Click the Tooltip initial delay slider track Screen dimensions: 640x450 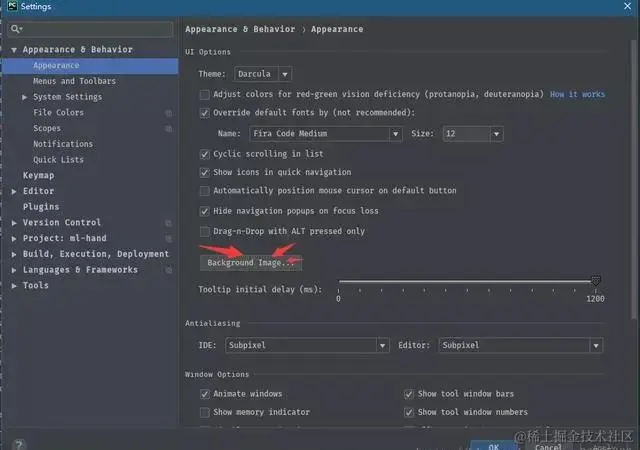(465, 281)
